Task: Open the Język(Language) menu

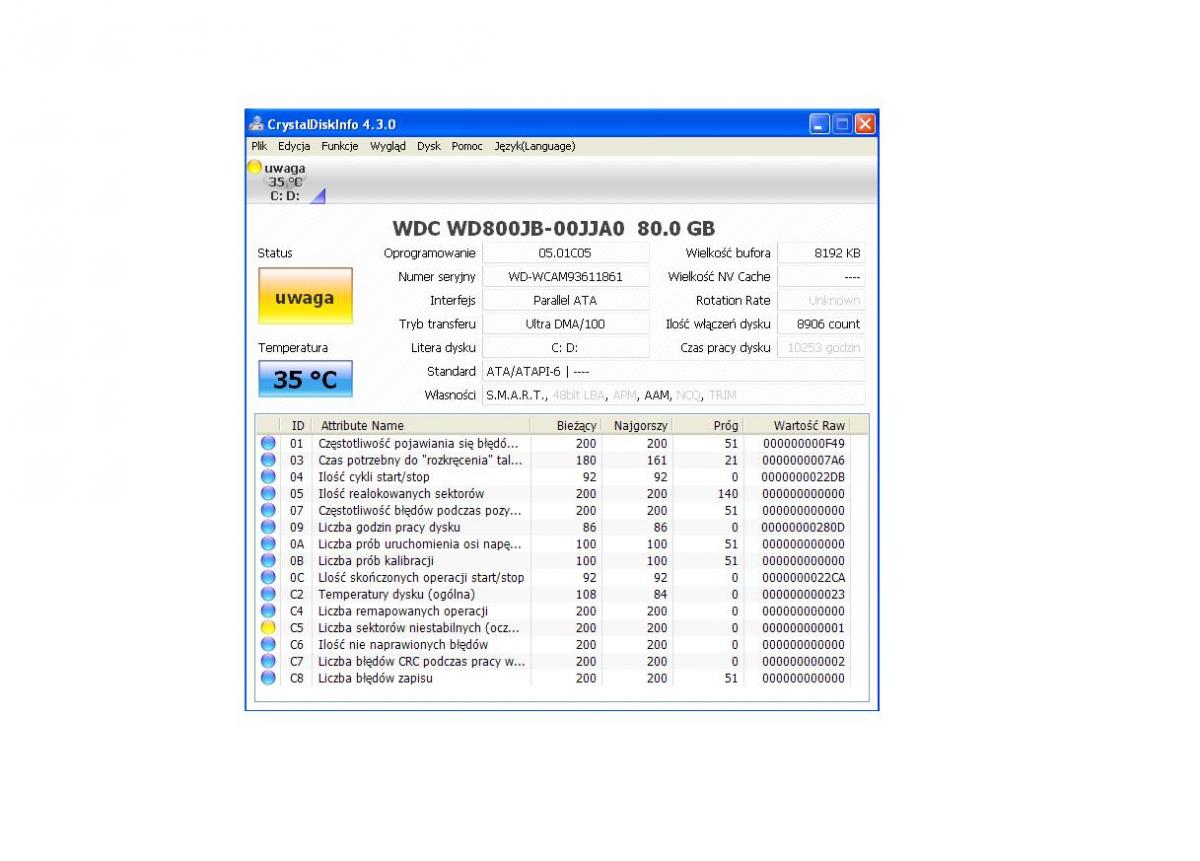Action: [535, 146]
